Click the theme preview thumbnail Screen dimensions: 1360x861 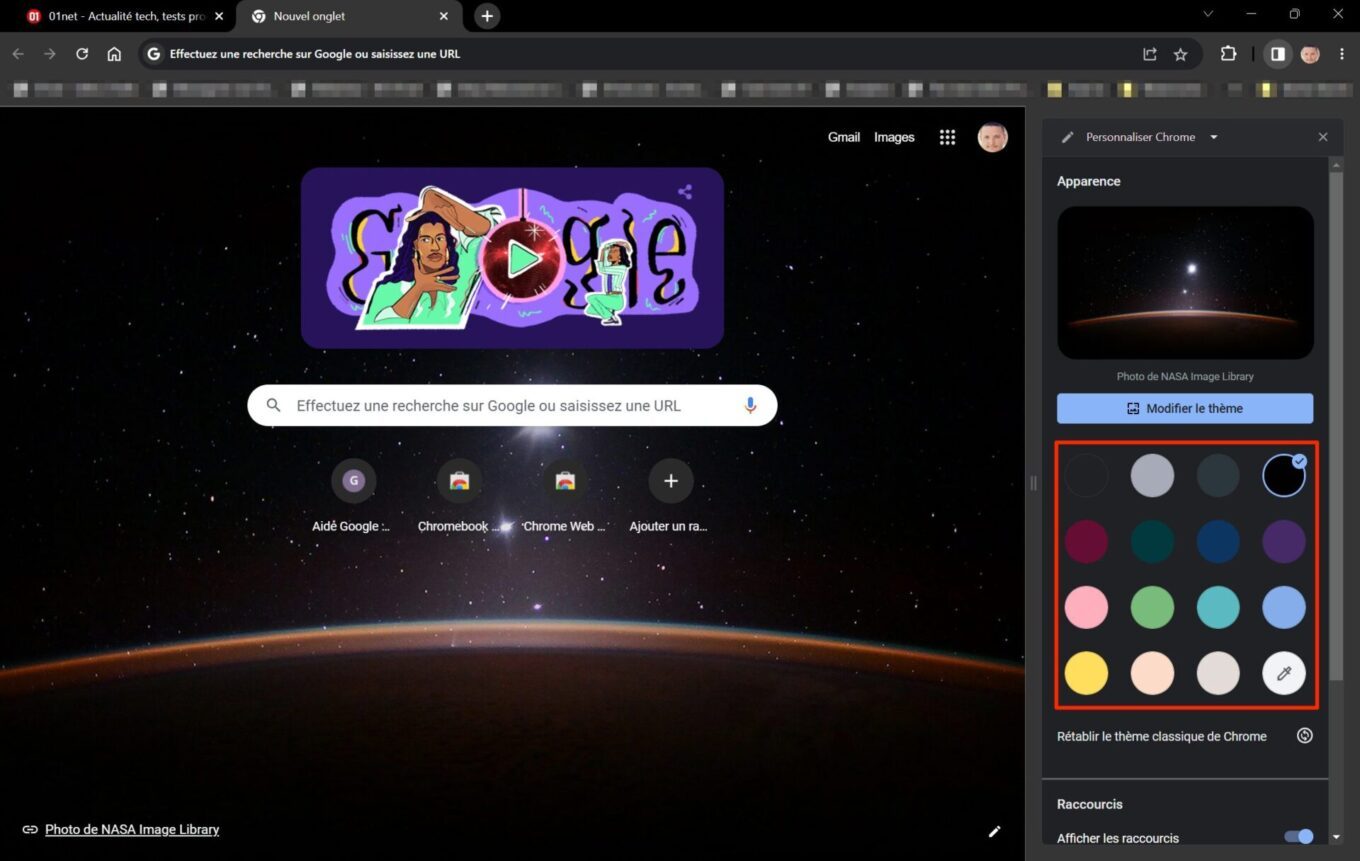(1185, 283)
